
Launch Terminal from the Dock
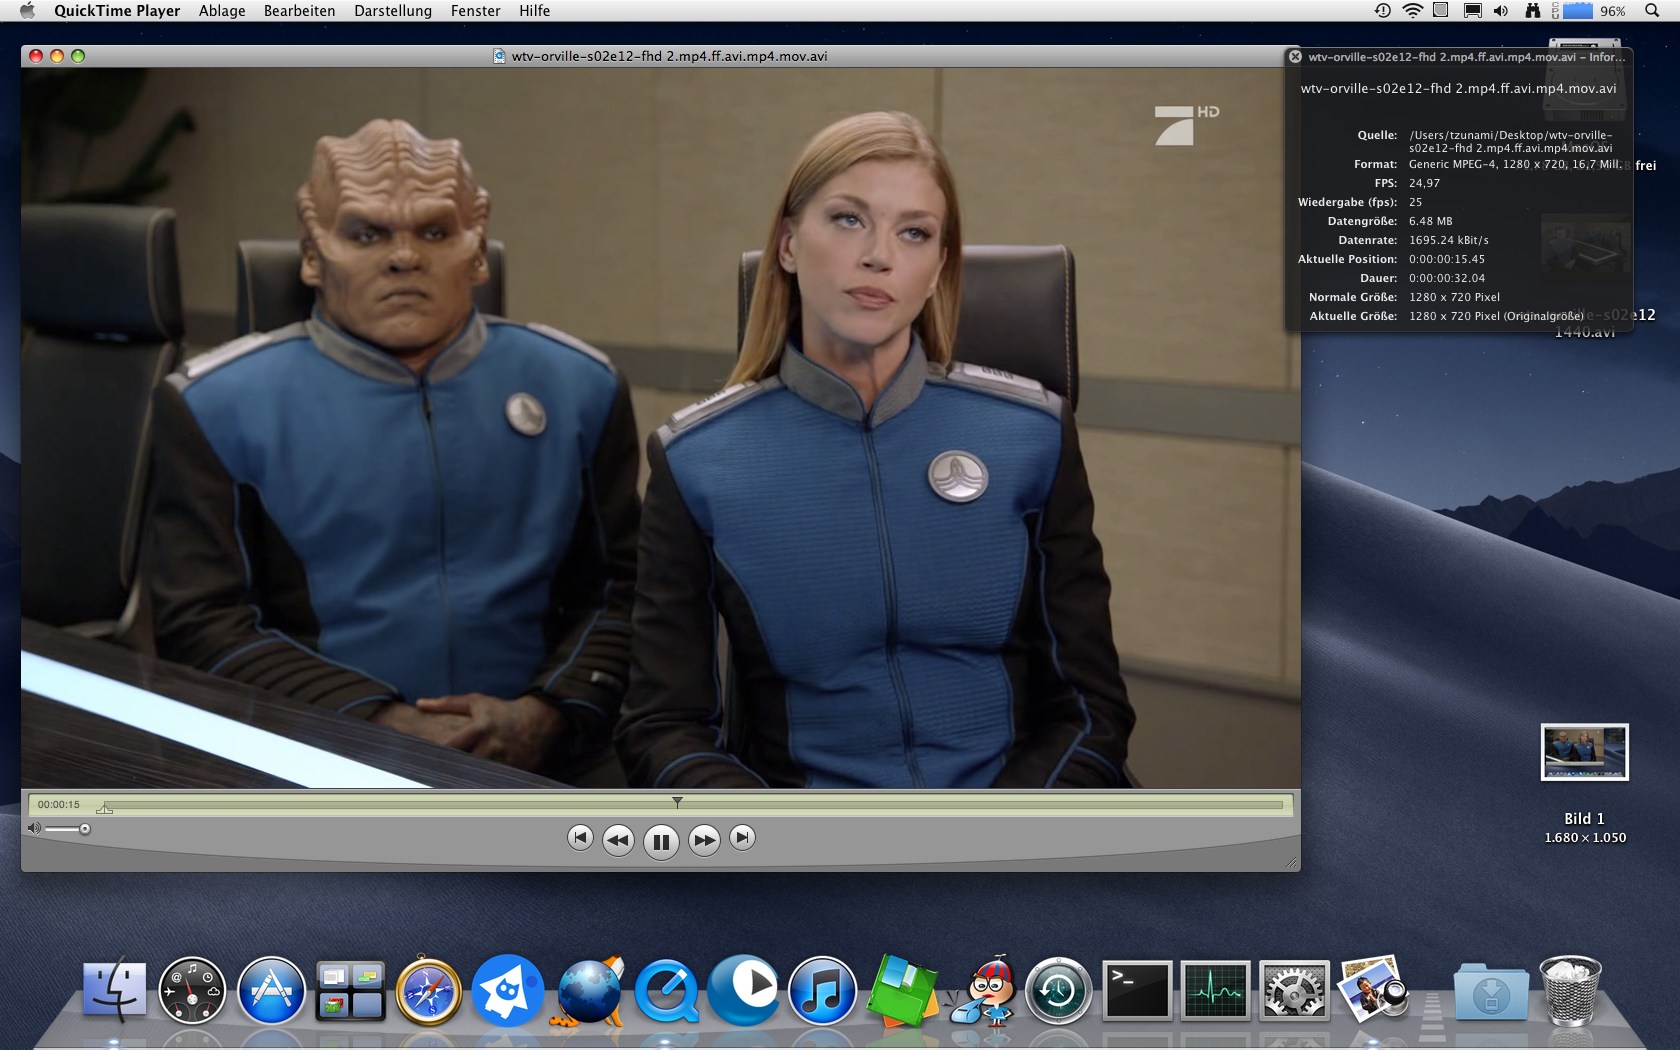pos(1137,990)
